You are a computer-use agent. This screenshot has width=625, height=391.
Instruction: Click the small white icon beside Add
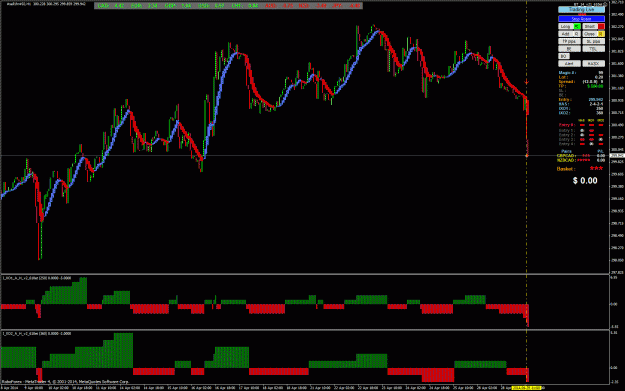(x=577, y=34)
